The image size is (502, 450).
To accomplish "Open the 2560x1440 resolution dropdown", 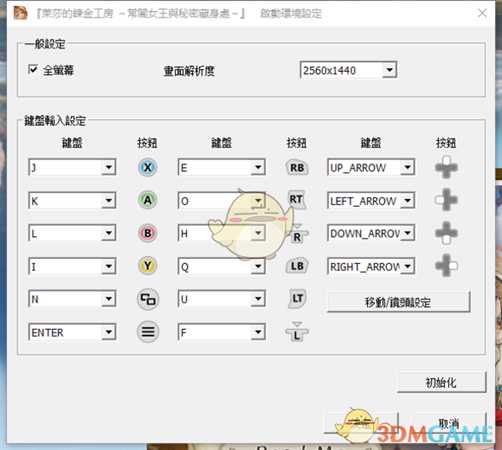I will click(348, 70).
